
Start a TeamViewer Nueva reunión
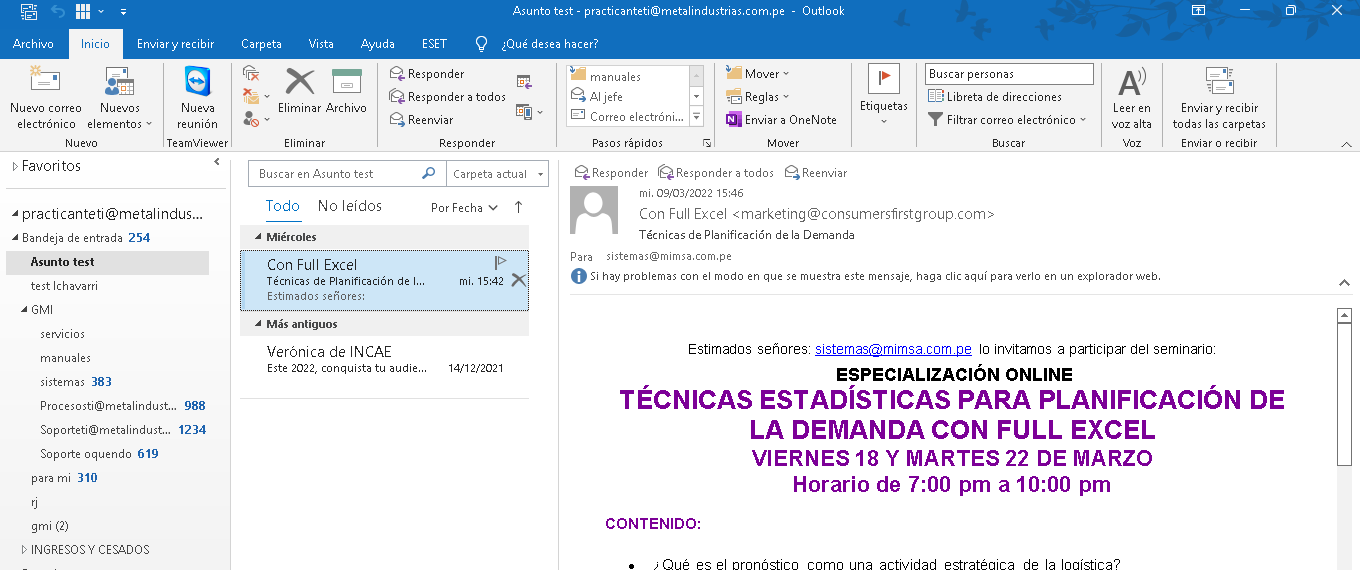(x=198, y=98)
